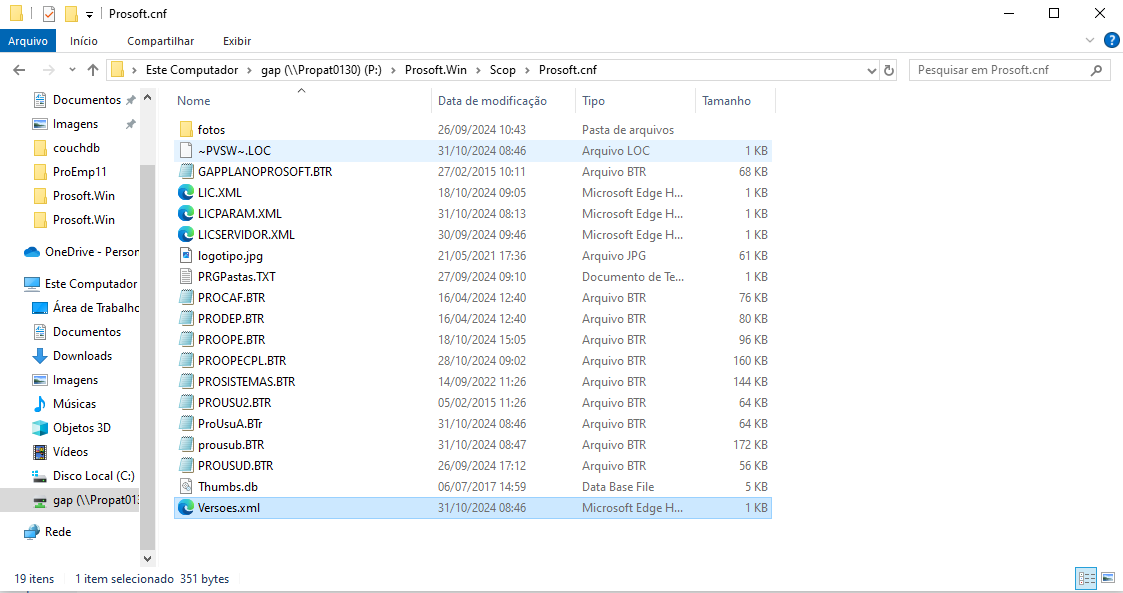
Task: Select the LICSERVIDOR.XML Edge icon
Action: tap(186, 235)
